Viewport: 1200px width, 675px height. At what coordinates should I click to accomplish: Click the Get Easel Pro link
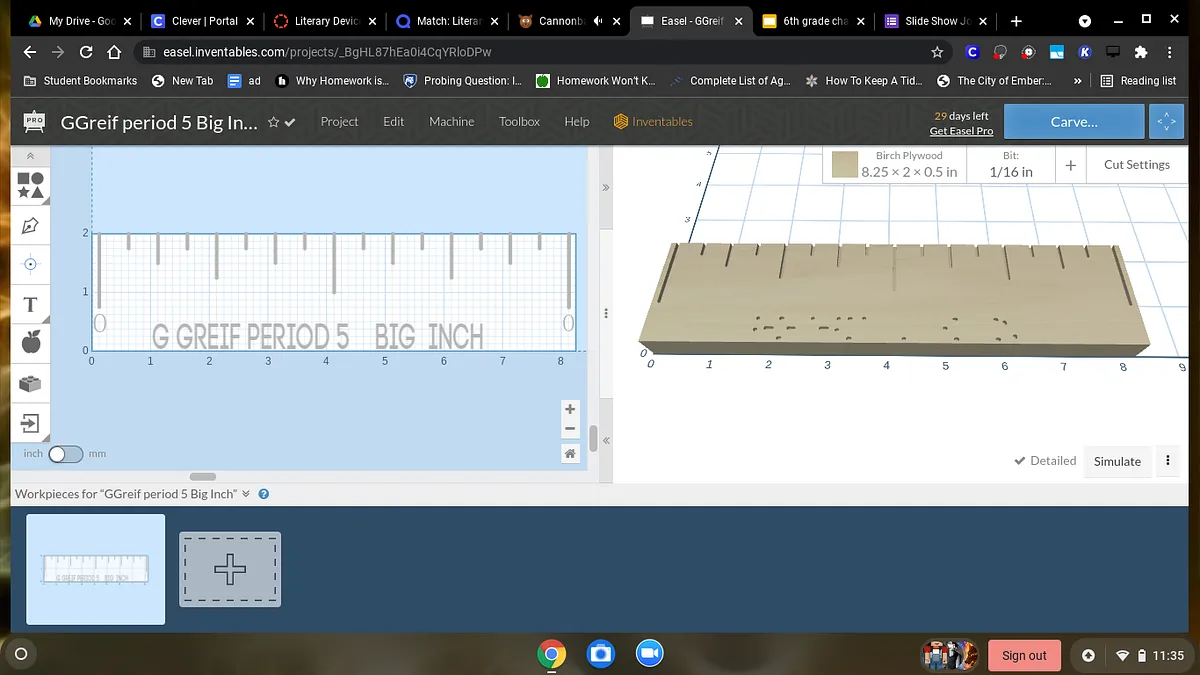point(961,131)
